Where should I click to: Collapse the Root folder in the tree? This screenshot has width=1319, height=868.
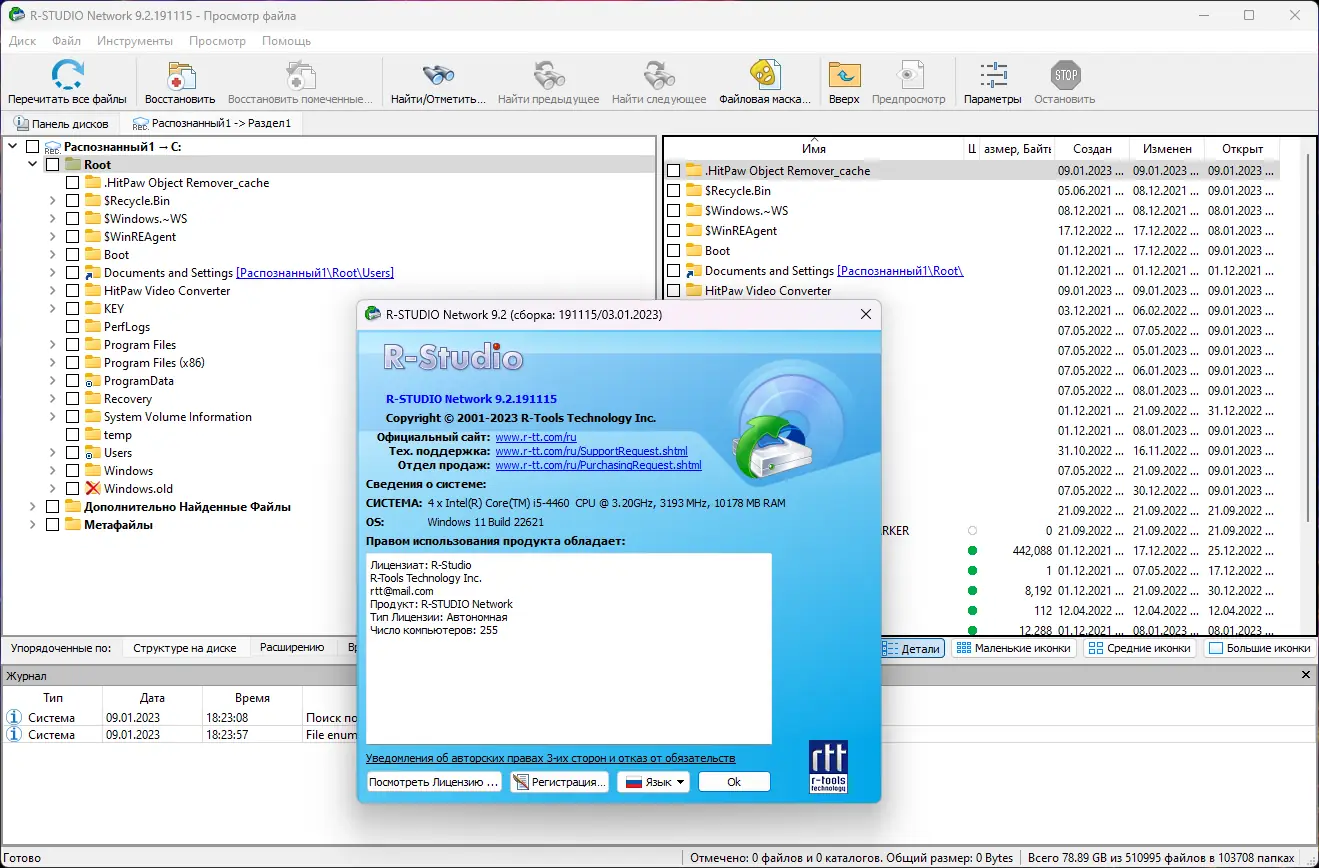pyautogui.click(x=32, y=164)
